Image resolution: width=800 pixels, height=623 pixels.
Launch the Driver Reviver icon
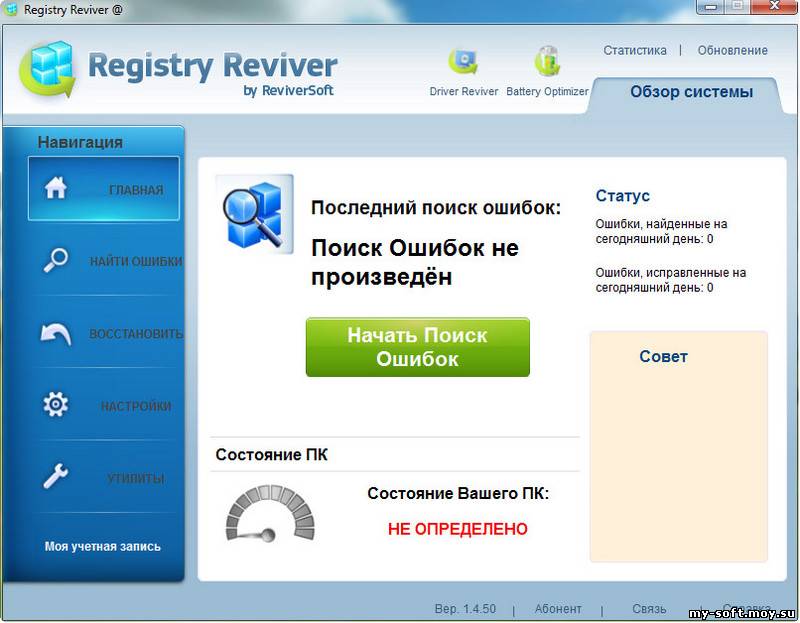[x=463, y=62]
